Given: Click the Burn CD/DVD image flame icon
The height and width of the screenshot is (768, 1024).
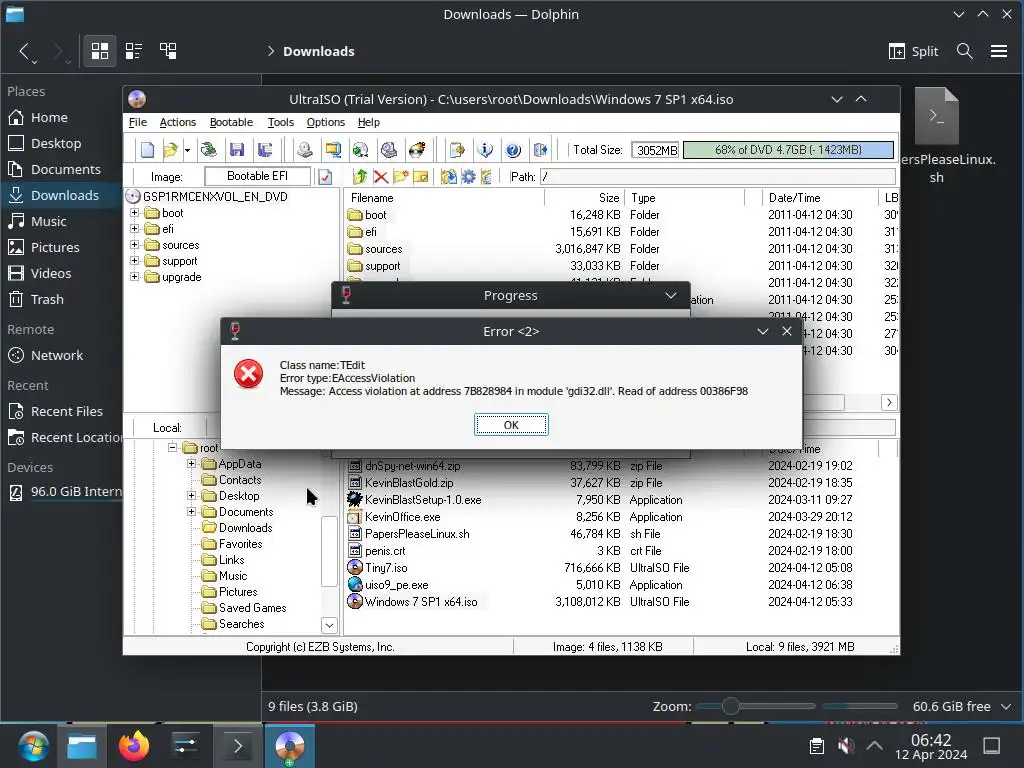Looking at the screenshot, I should point(417,150).
